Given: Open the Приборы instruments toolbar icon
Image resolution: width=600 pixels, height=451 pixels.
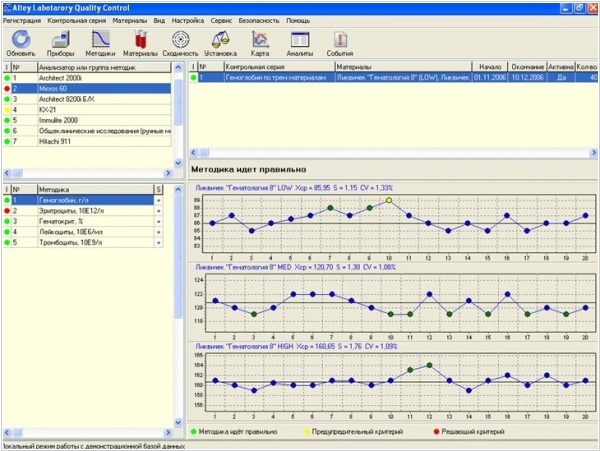Looking at the screenshot, I should (x=61, y=42).
